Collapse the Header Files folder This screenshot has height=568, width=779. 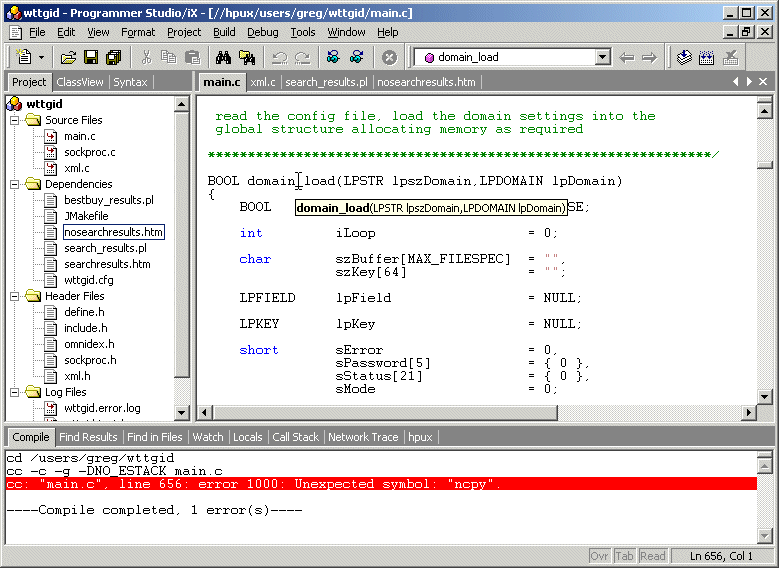click(14, 296)
